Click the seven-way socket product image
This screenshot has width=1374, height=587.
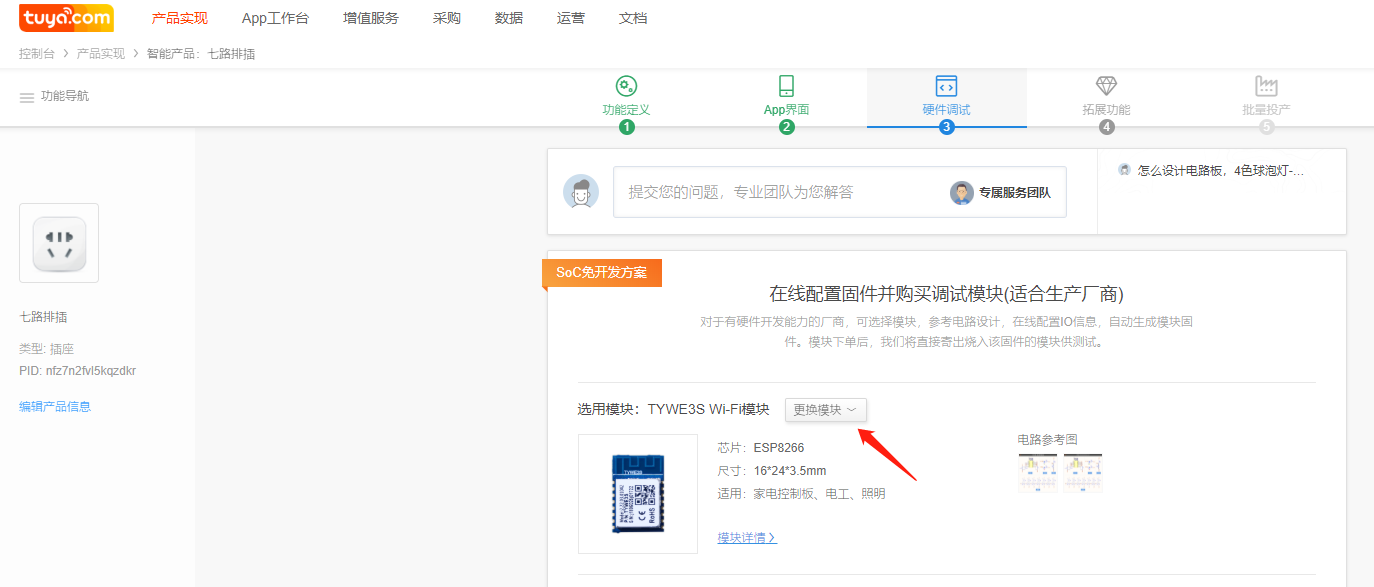click(x=59, y=243)
